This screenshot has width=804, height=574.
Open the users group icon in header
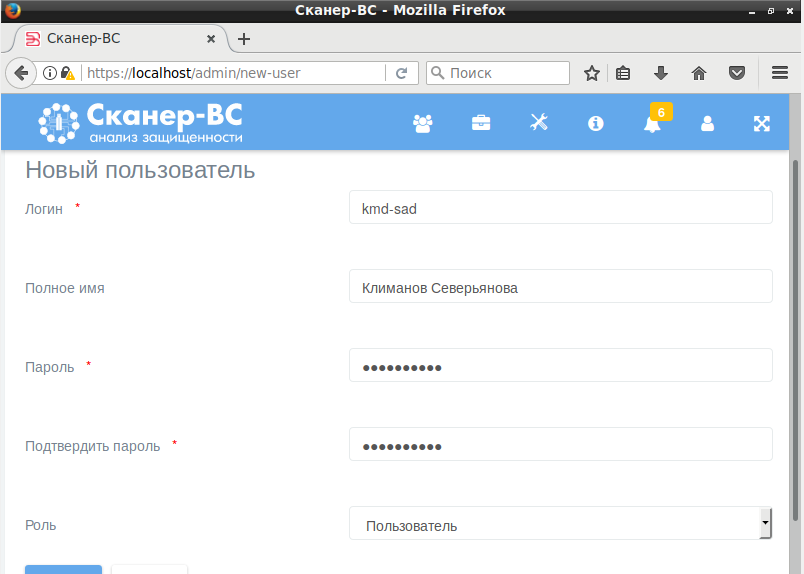tap(423, 124)
